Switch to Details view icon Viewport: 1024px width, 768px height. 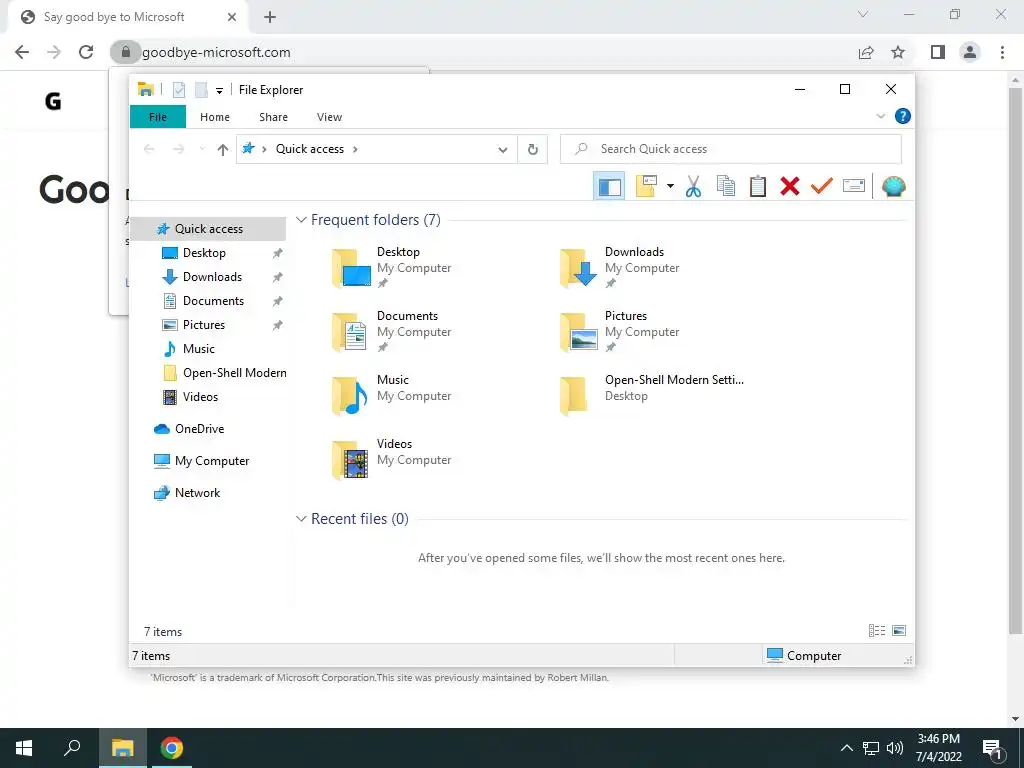876,631
